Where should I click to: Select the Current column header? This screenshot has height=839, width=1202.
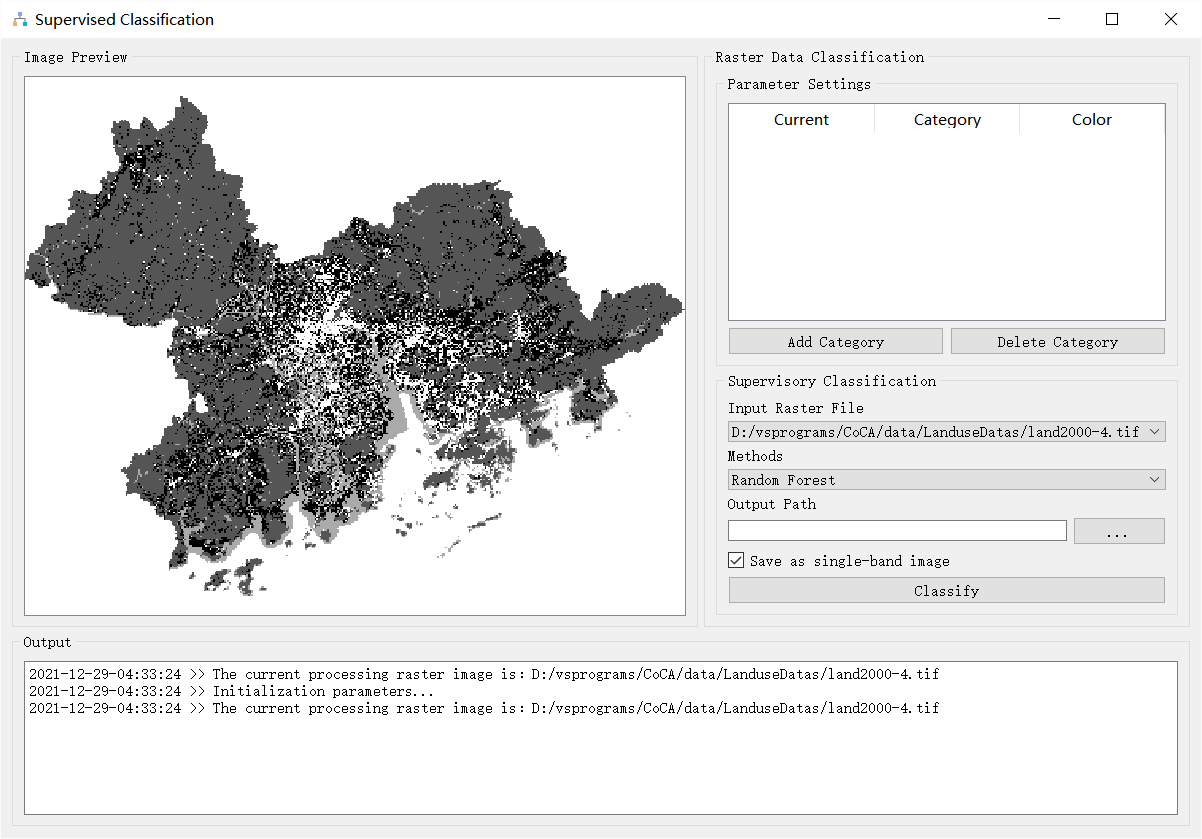coord(801,120)
